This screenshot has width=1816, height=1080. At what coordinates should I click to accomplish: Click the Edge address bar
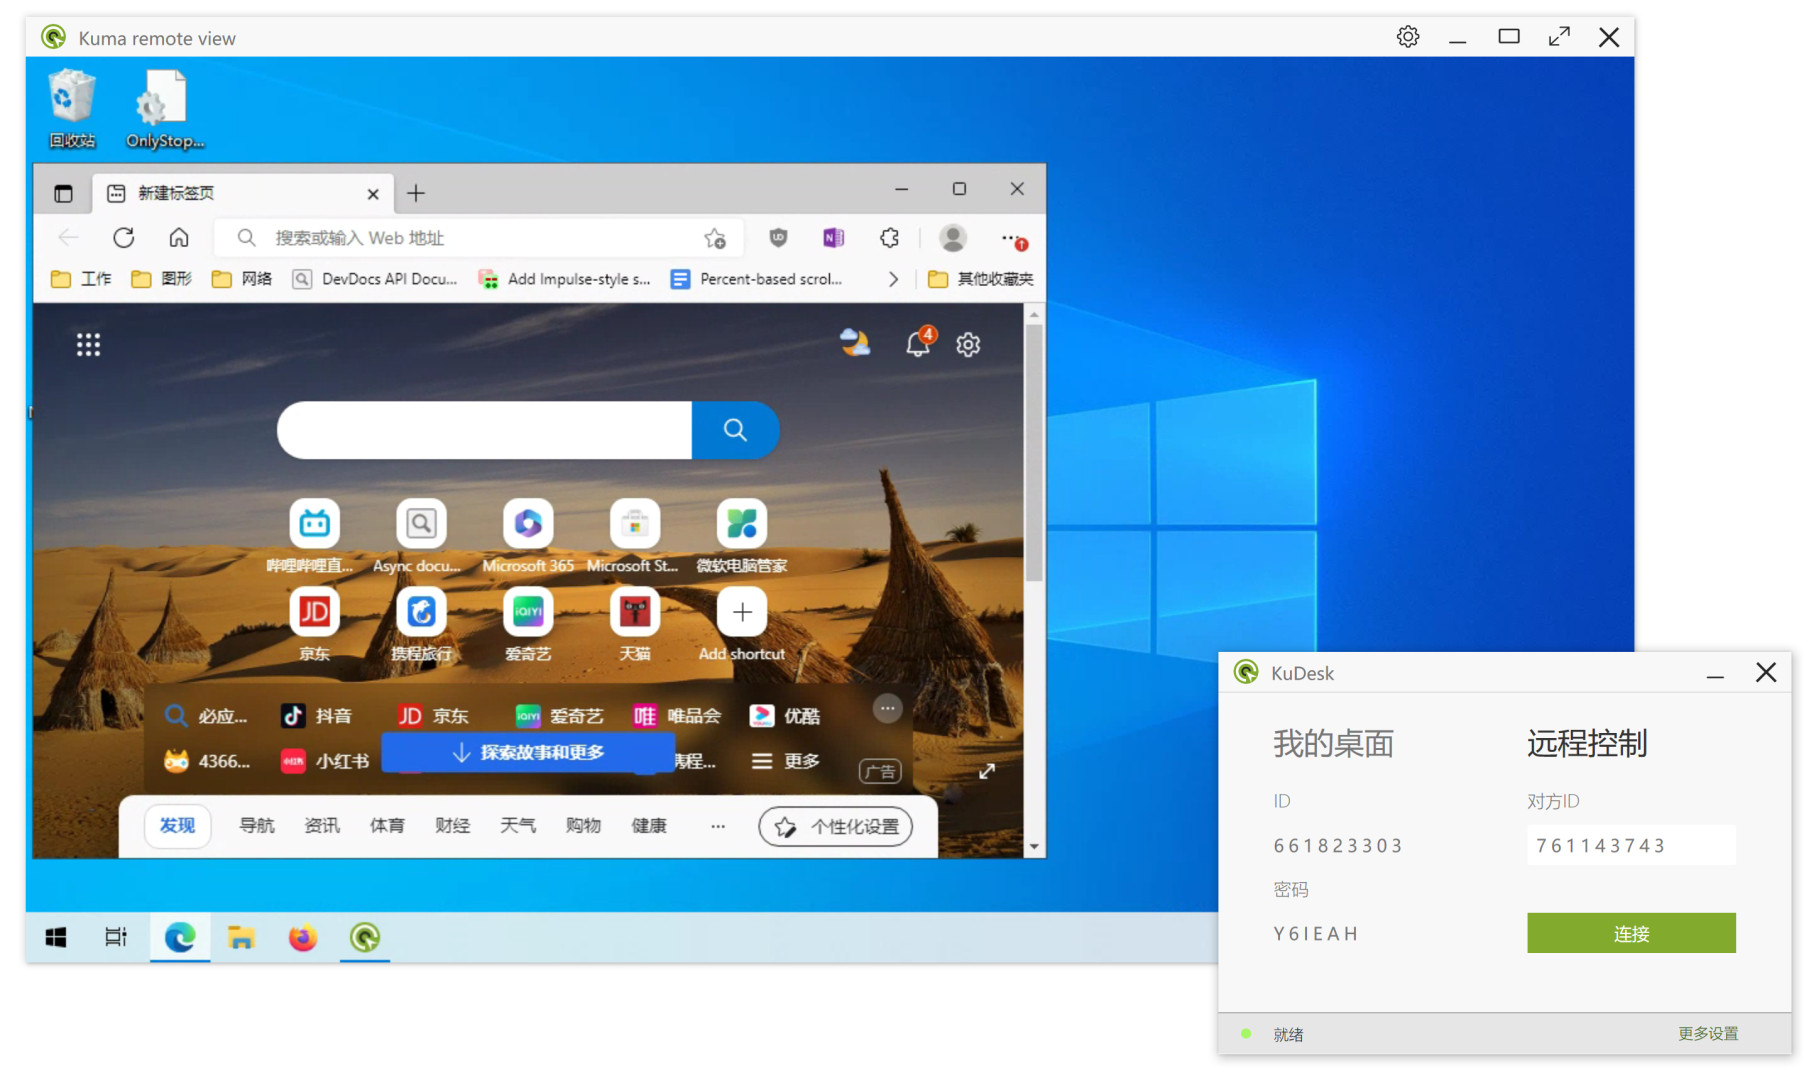click(480, 238)
